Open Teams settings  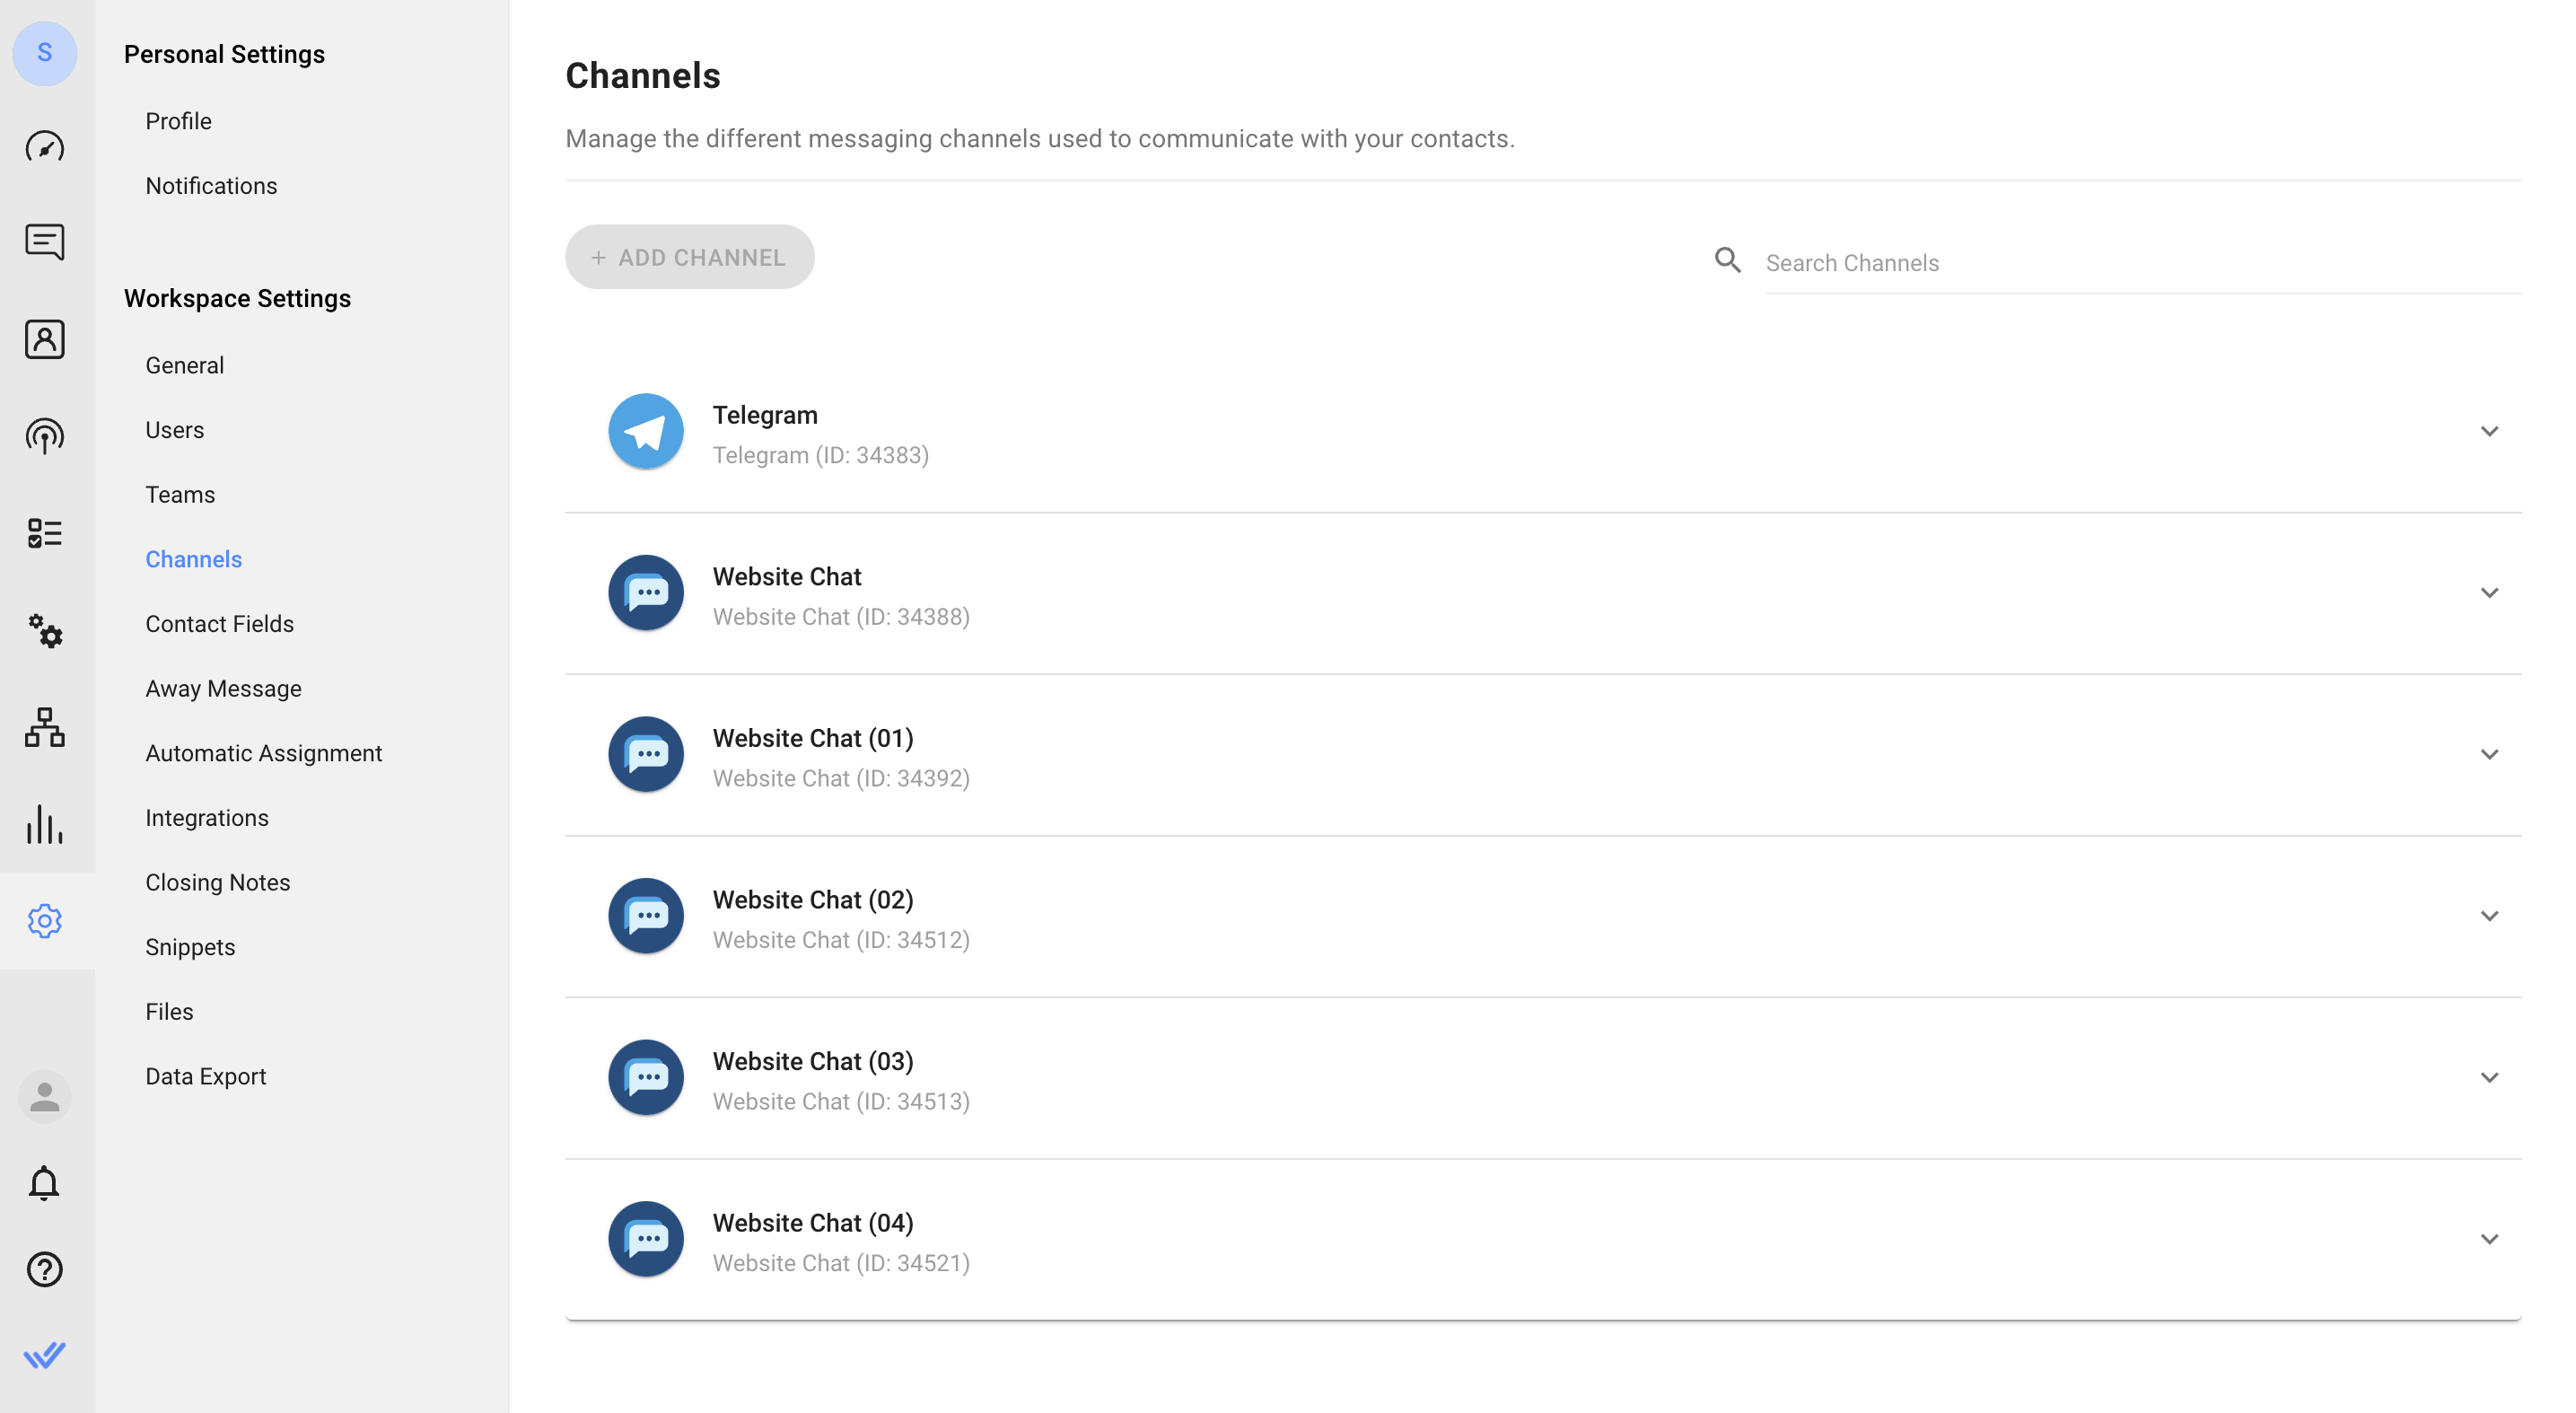point(180,495)
